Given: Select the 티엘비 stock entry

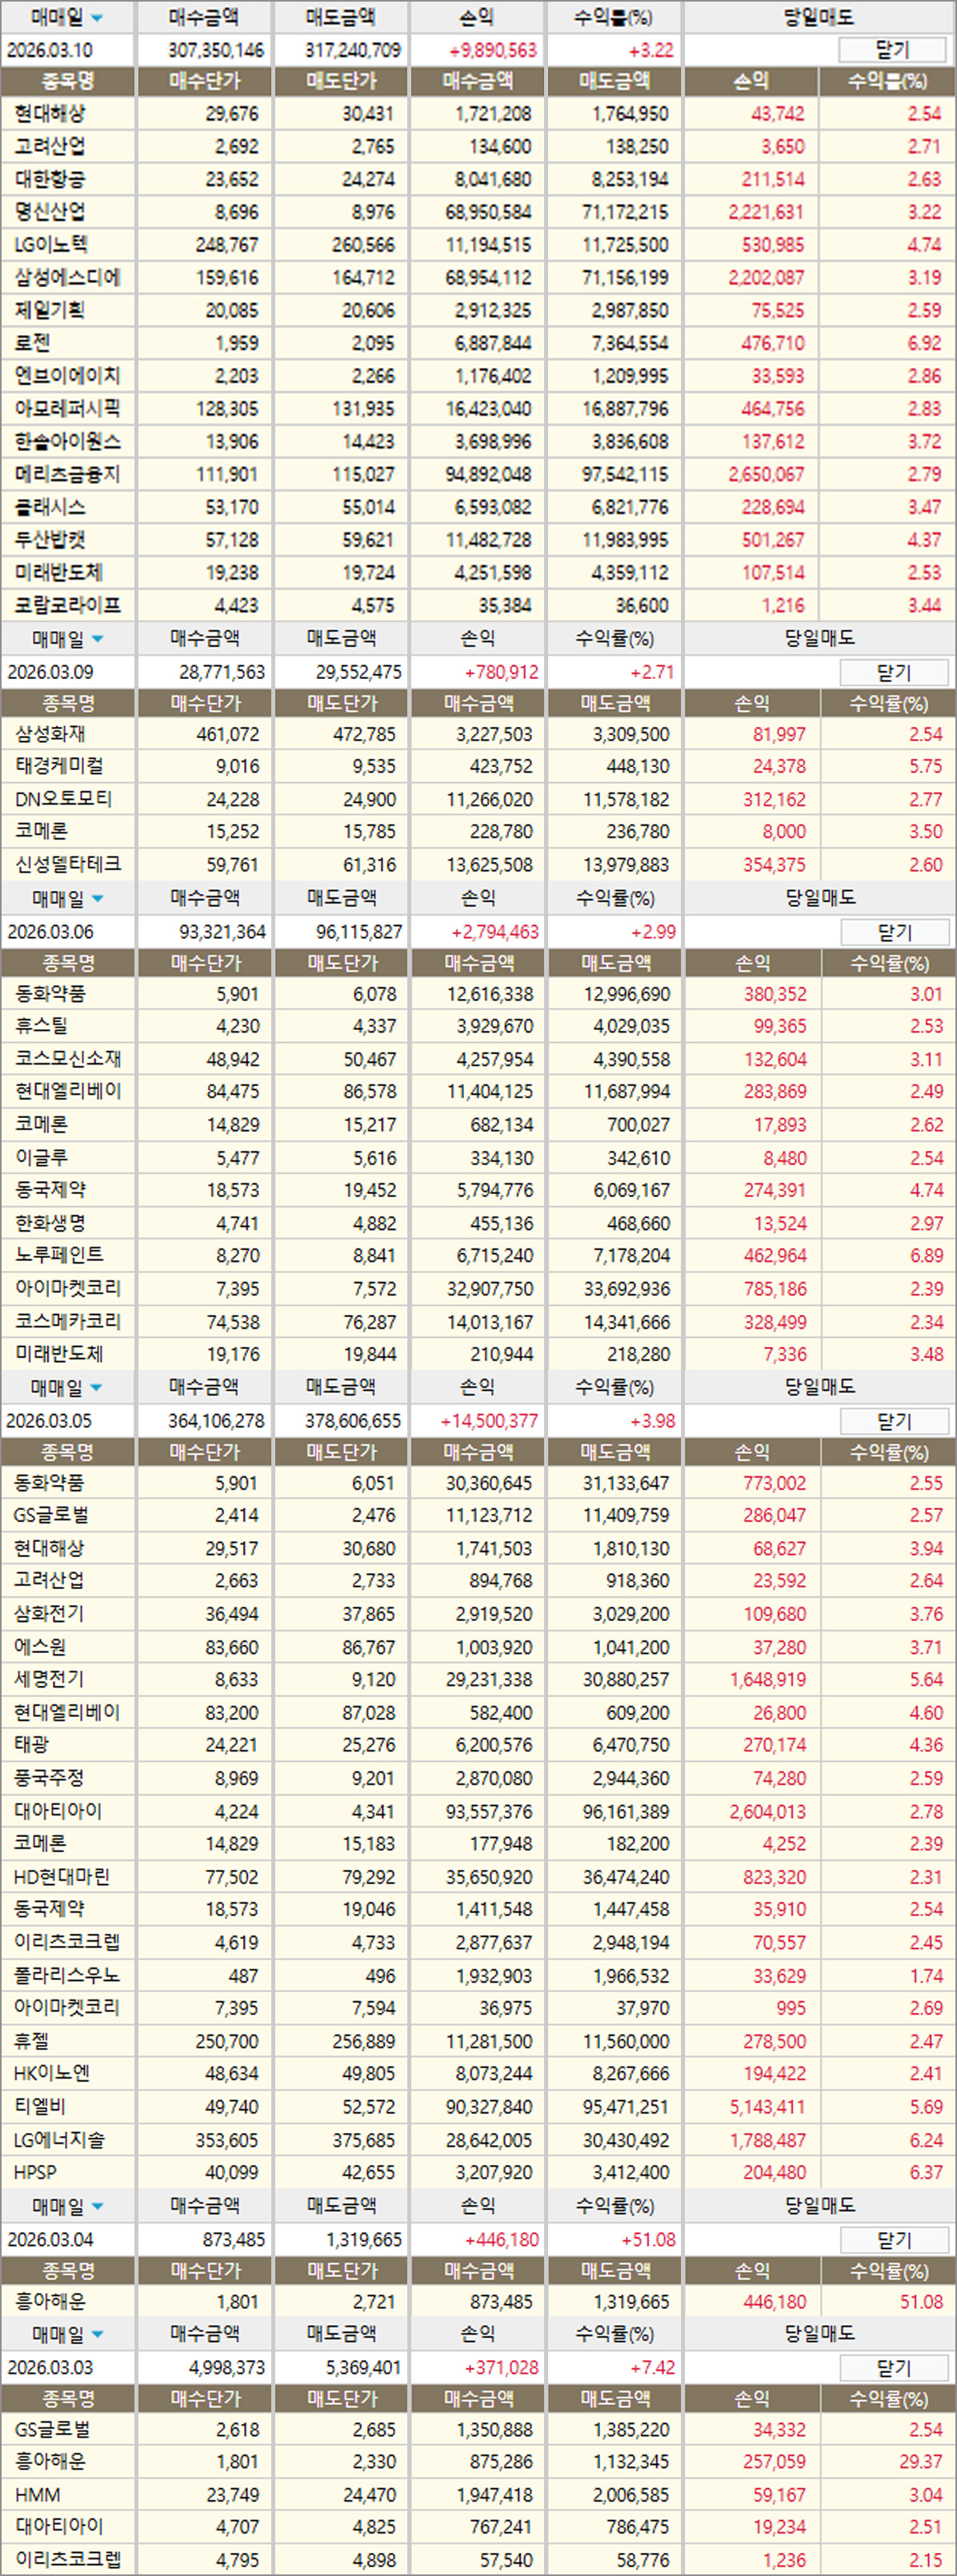Looking at the screenshot, I should click(40, 2106).
